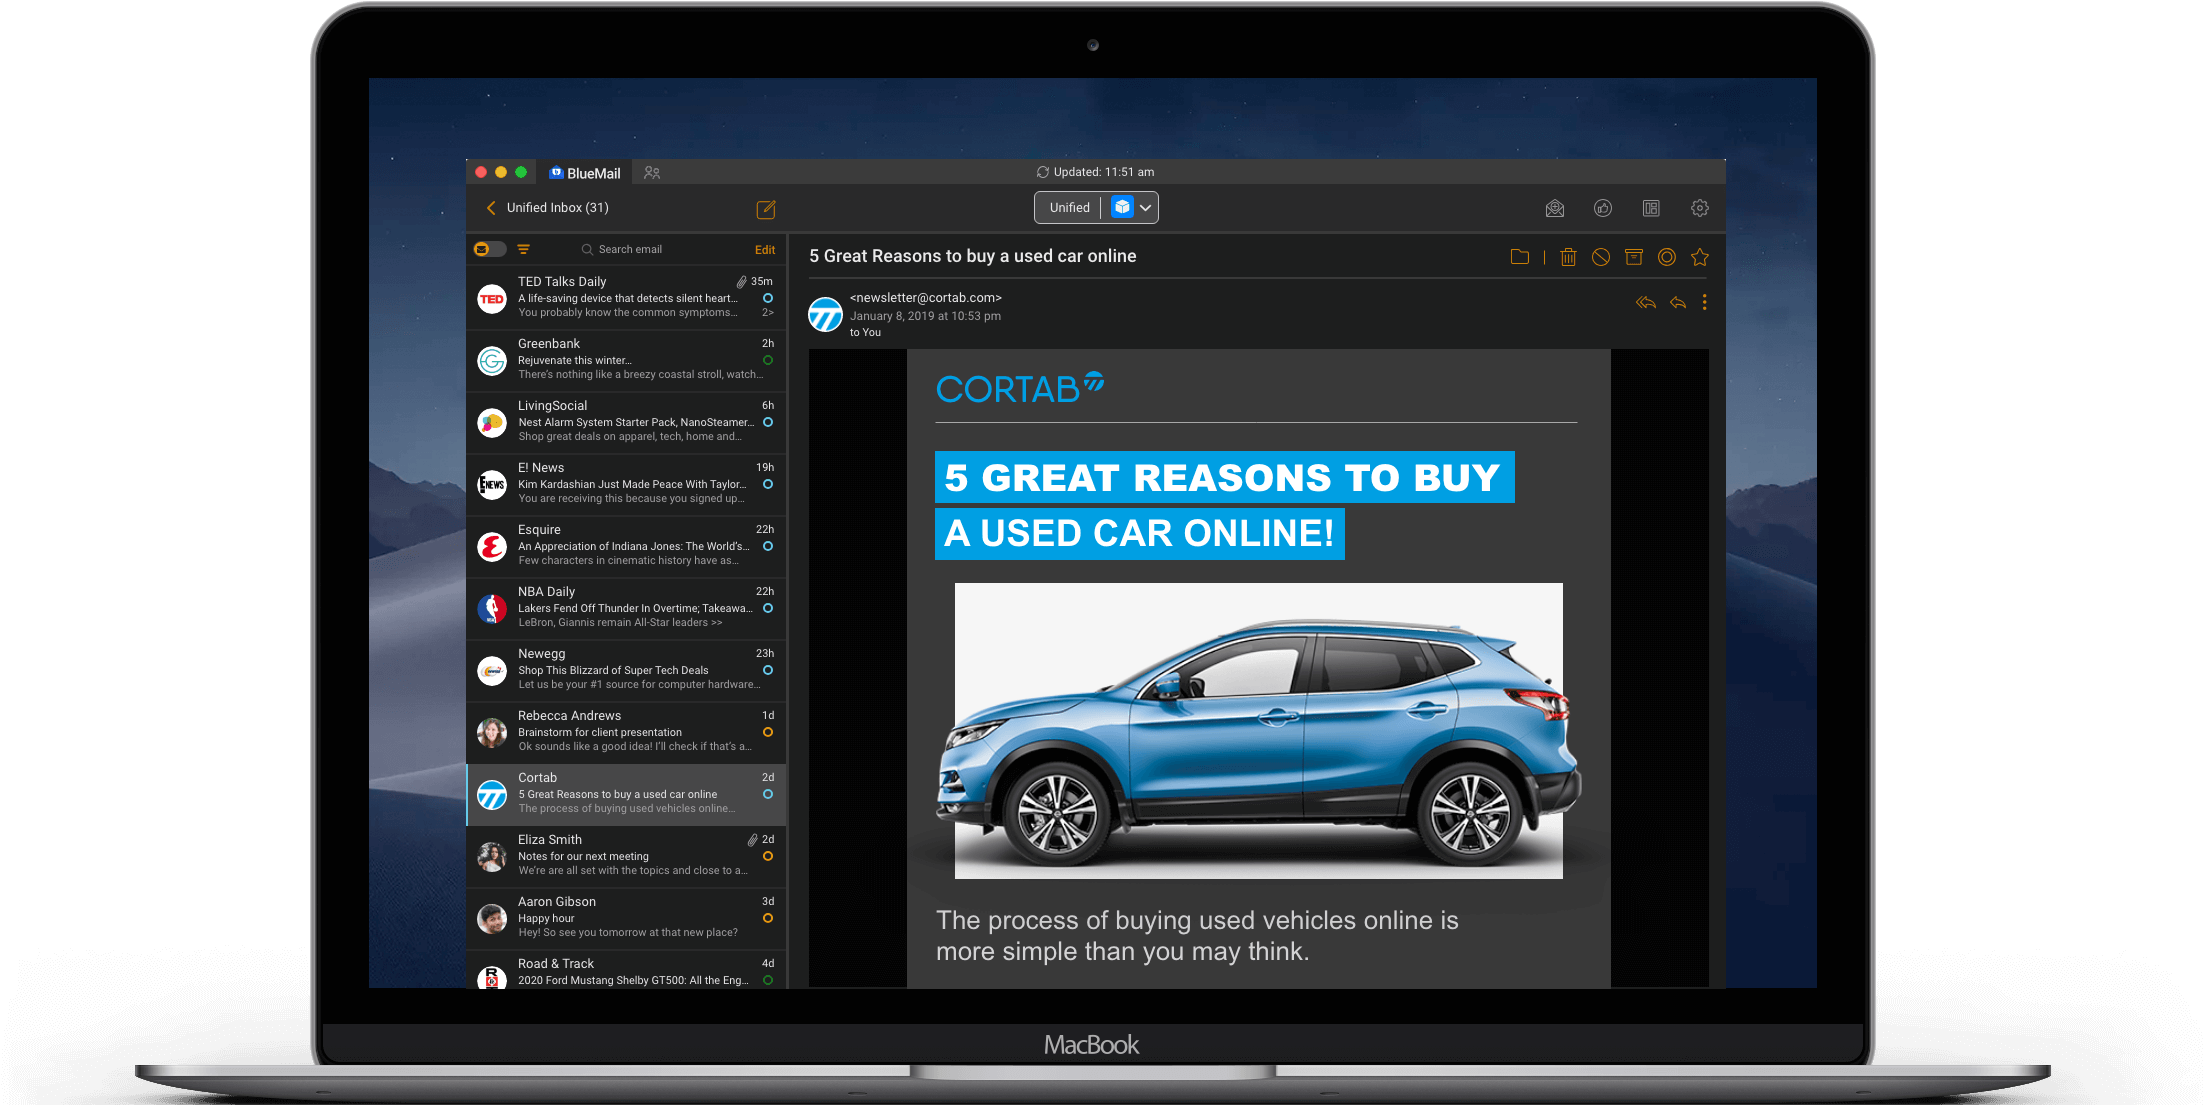
Task: Open the filter icon in the list toolbar
Action: (523, 249)
